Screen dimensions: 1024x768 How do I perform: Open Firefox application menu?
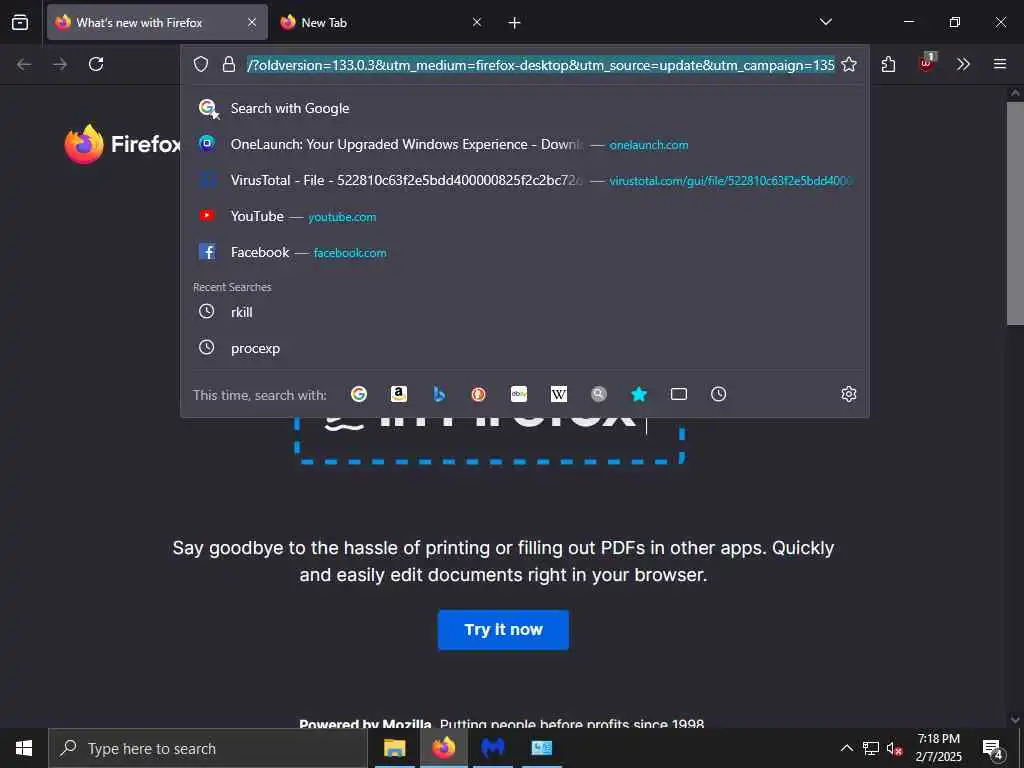point(1000,64)
